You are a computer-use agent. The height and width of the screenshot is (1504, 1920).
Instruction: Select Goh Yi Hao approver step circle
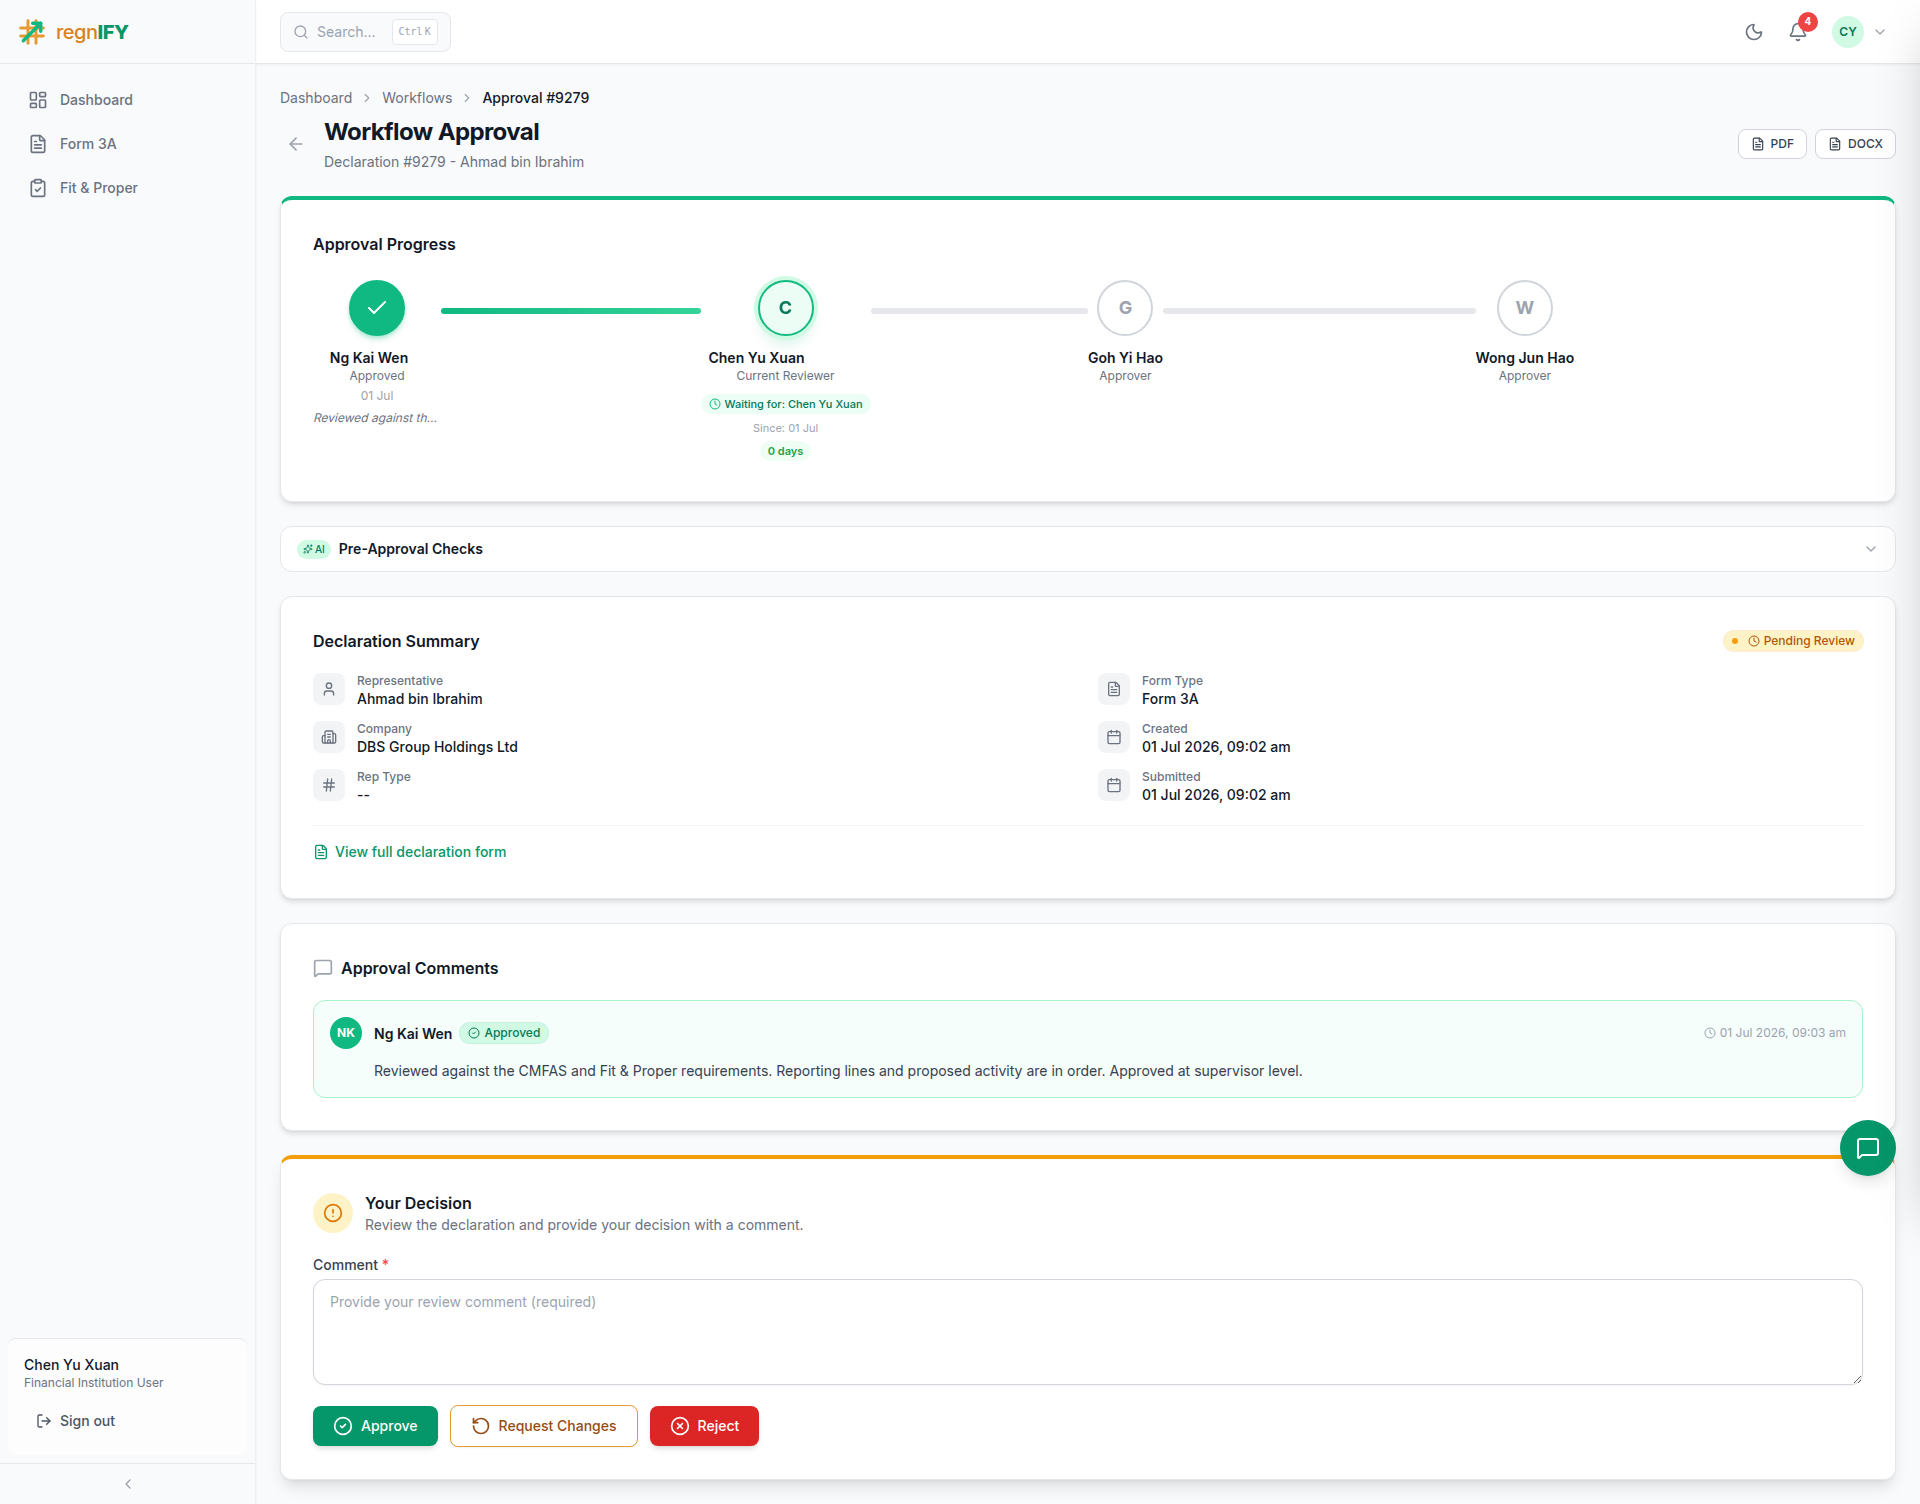[x=1125, y=308]
